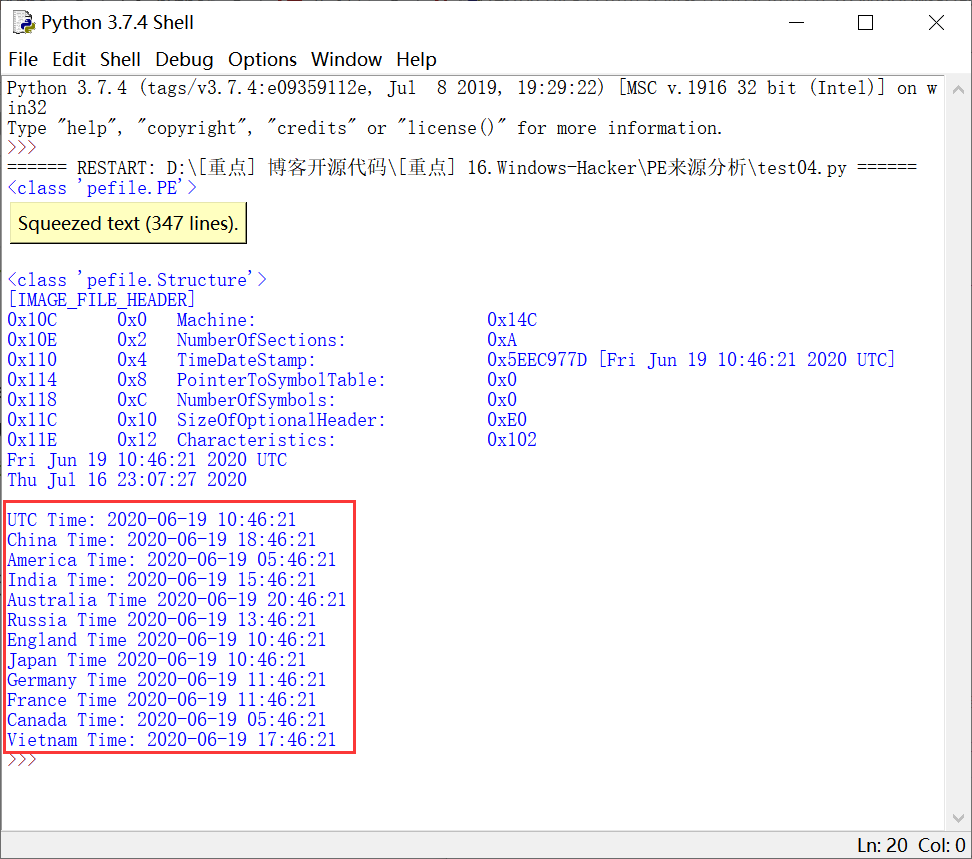972x859 pixels.
Task: Click the line "Fri Jun 19 10:46:21 2020 UTC"
Action: coord(147,459)
